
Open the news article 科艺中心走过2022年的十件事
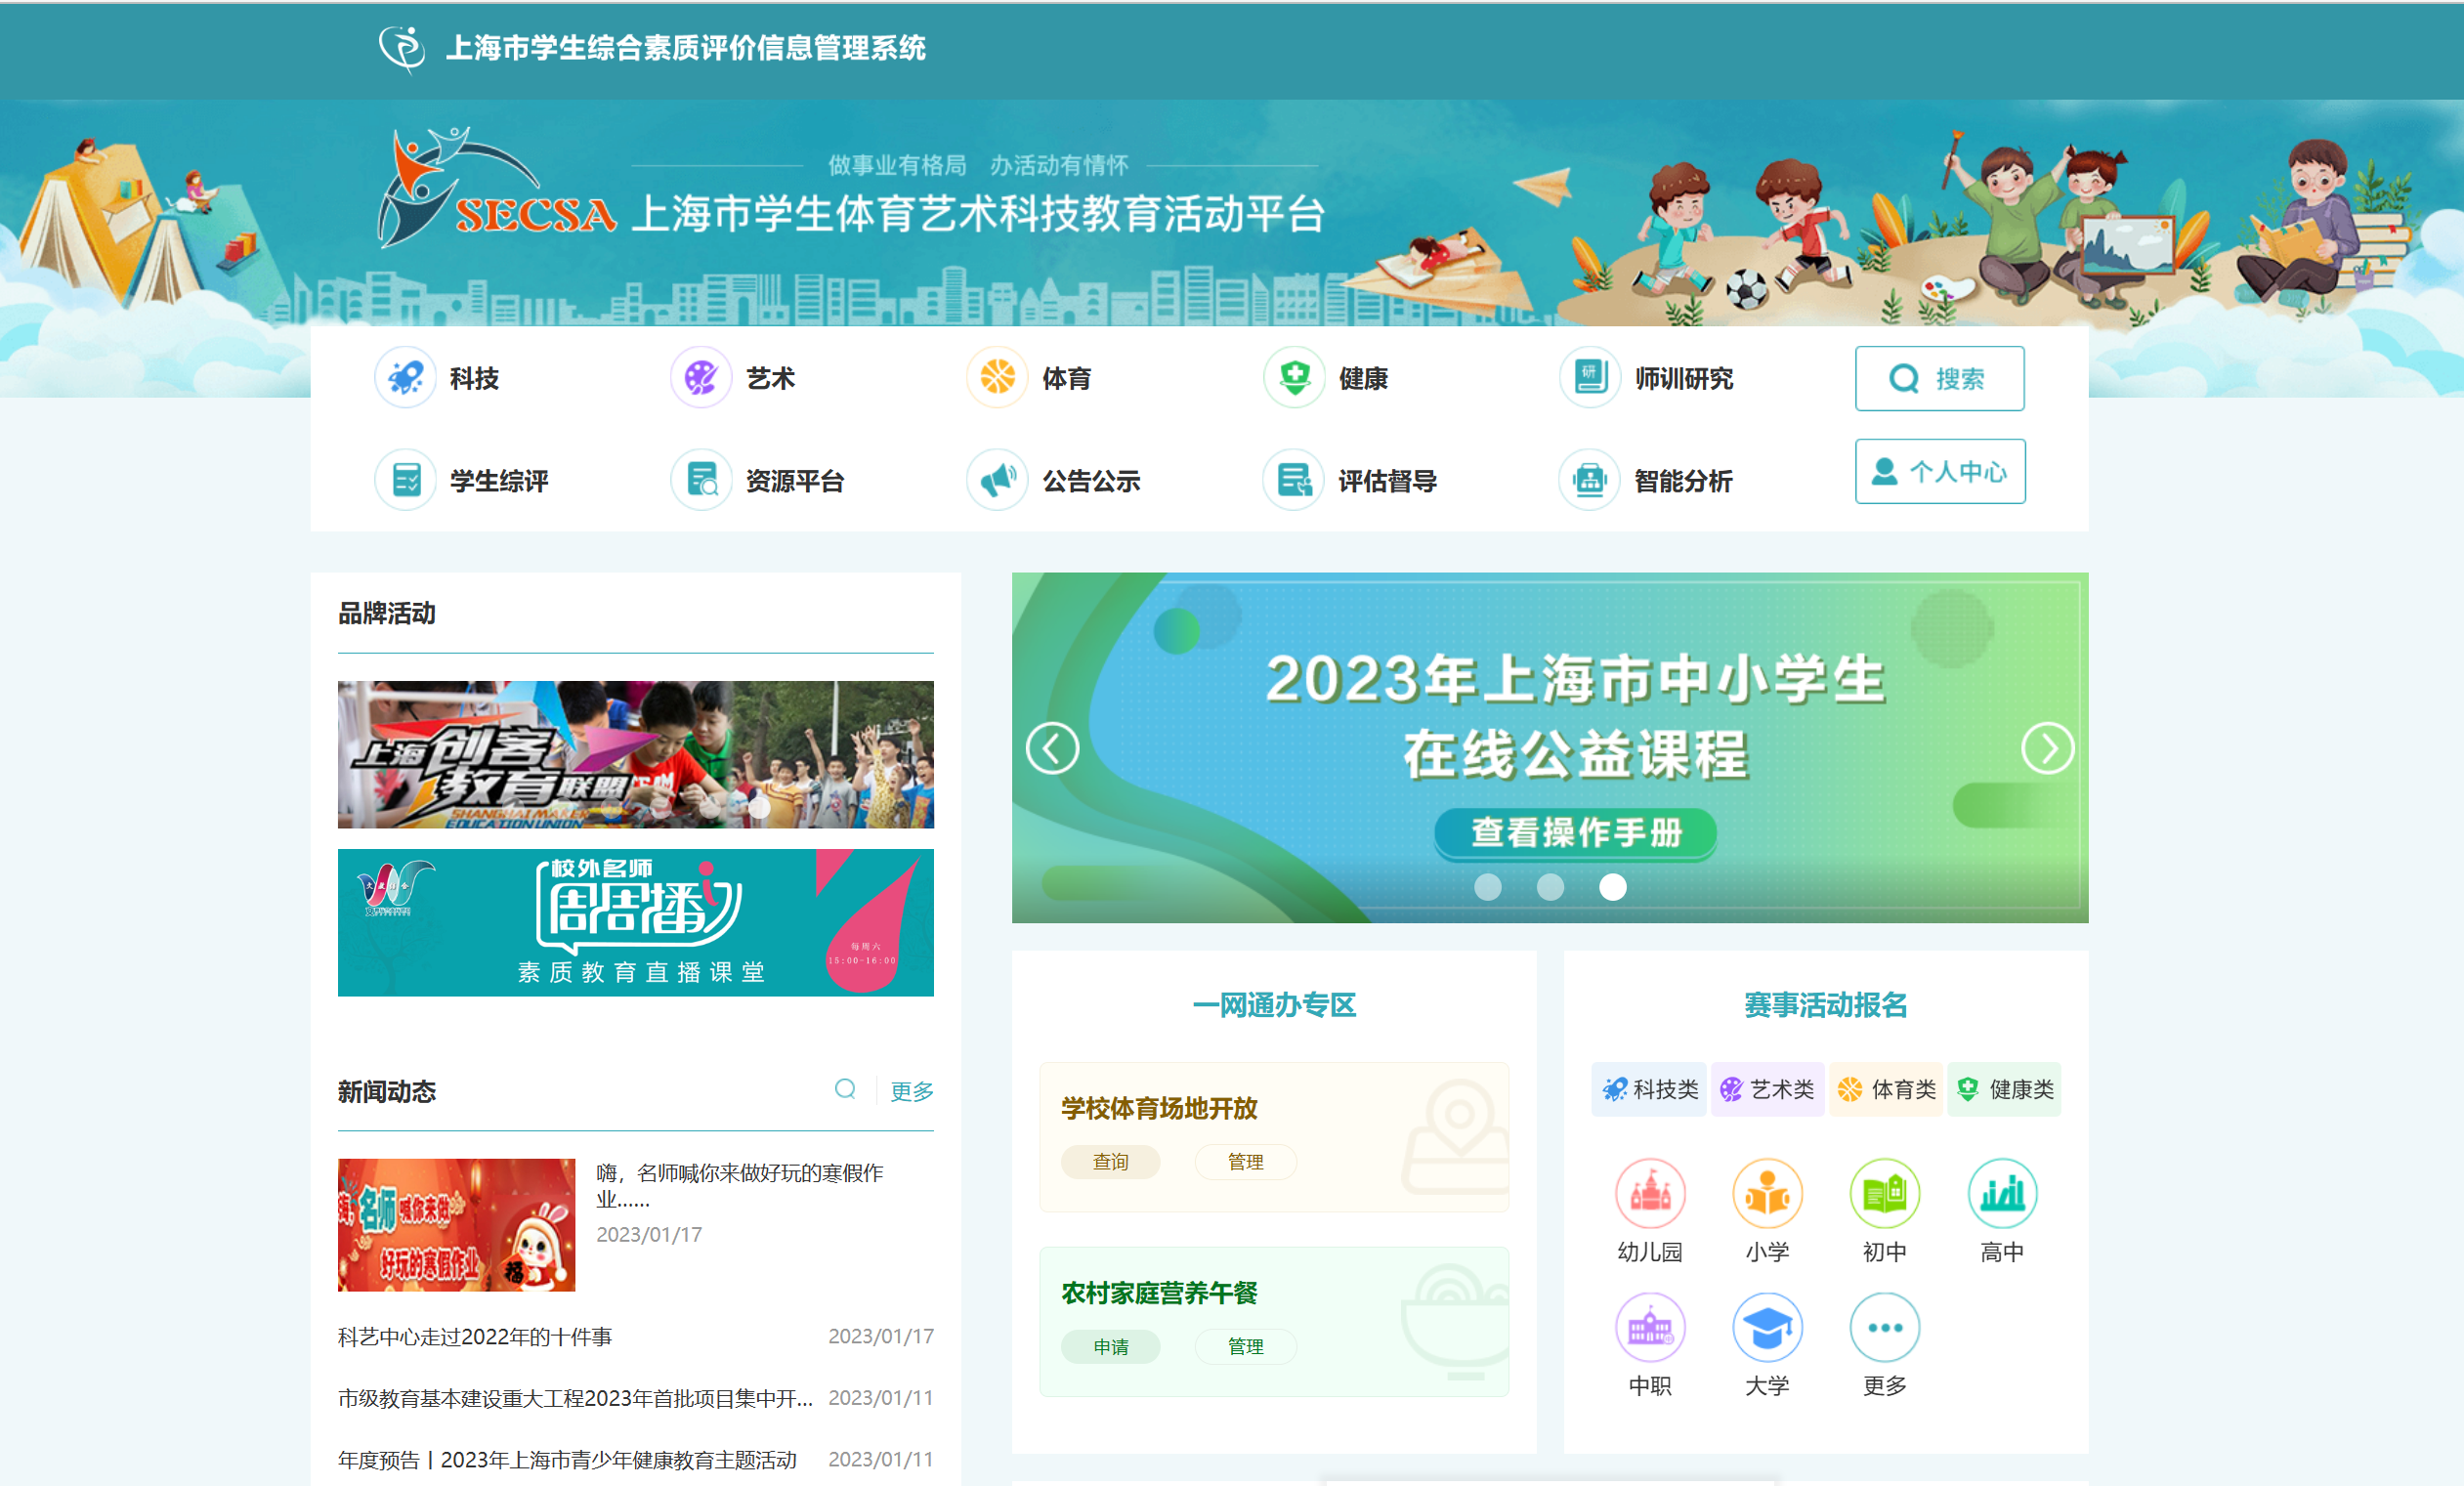[x=474, y=1337]
